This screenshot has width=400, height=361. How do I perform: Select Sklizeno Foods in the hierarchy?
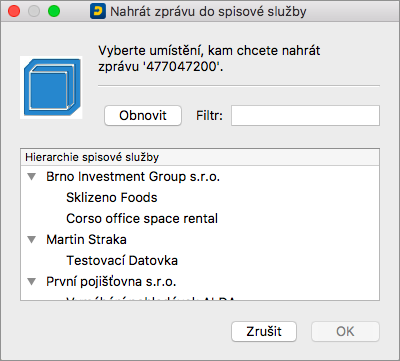tap(112, 197)
